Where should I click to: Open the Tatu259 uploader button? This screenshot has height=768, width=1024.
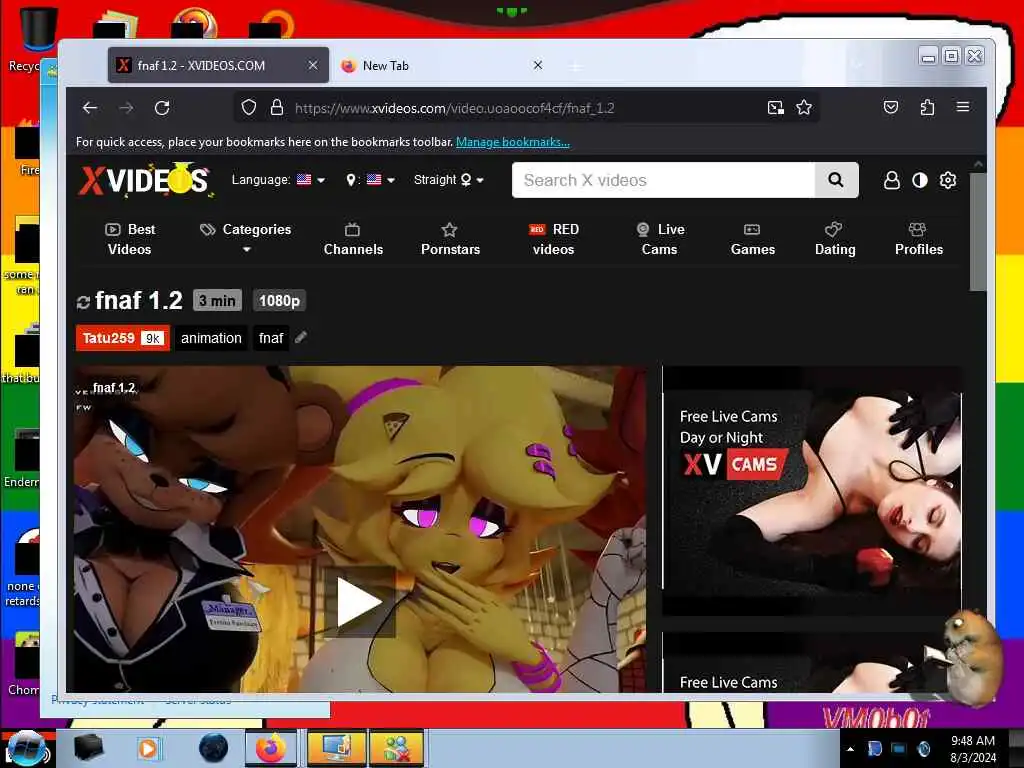(x=123, y=338)
